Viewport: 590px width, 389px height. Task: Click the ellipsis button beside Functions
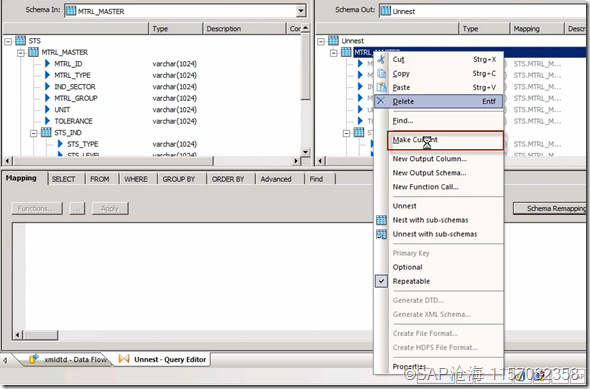(77, 208)
